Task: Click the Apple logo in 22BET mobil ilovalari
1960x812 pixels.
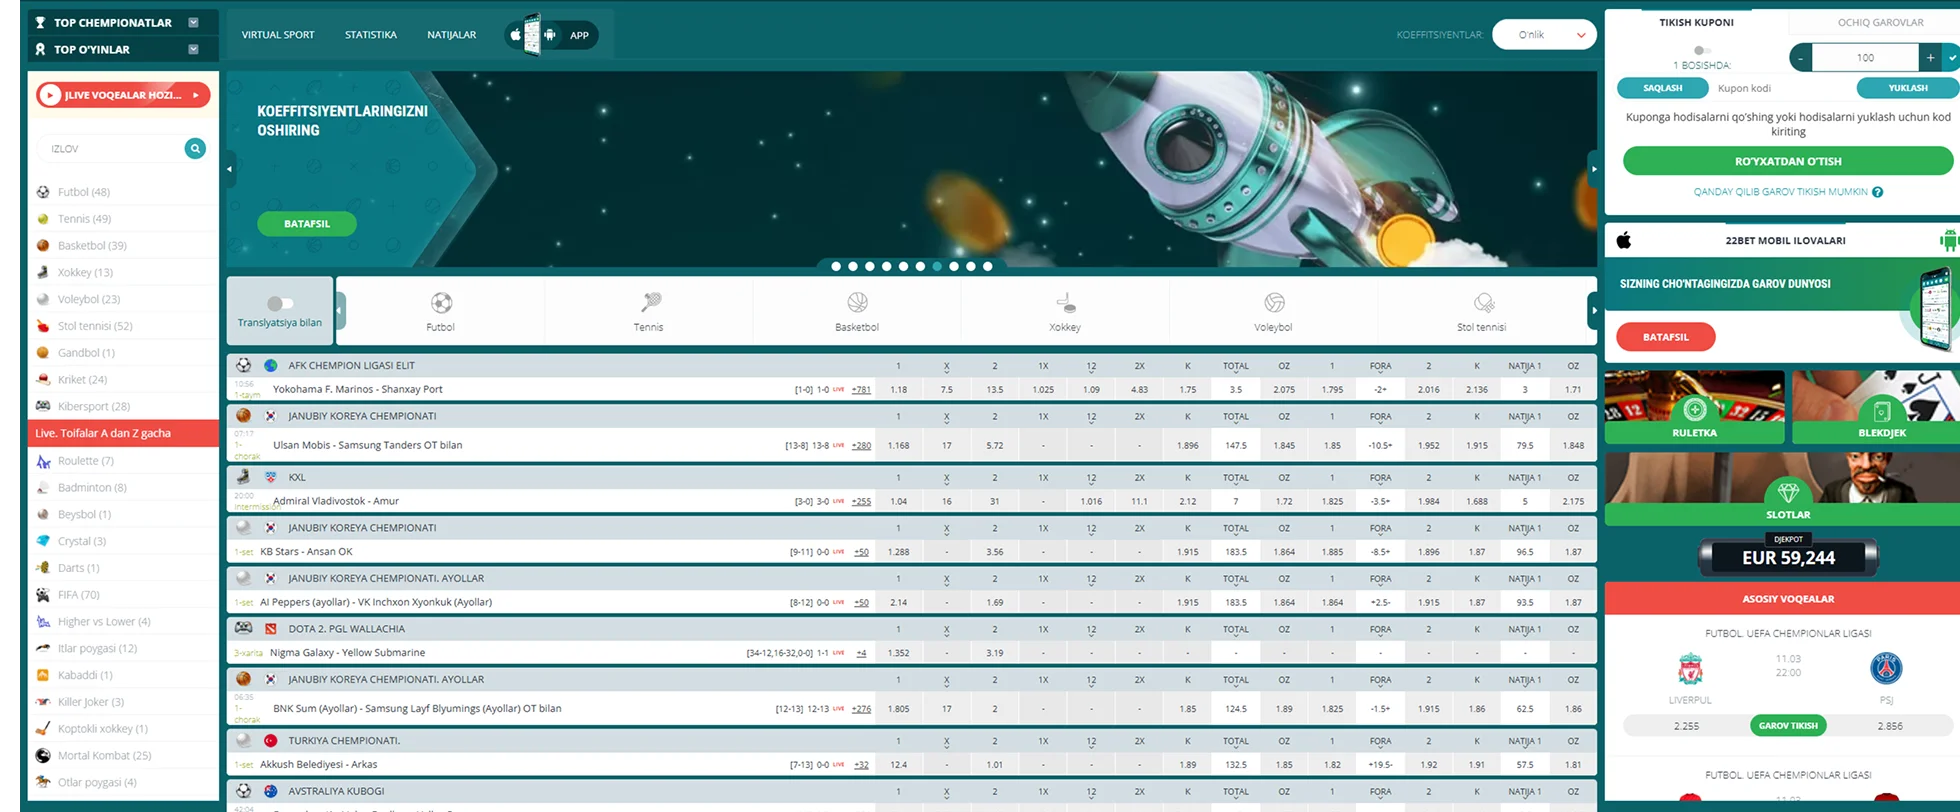Action: [x=1624, y=240]
